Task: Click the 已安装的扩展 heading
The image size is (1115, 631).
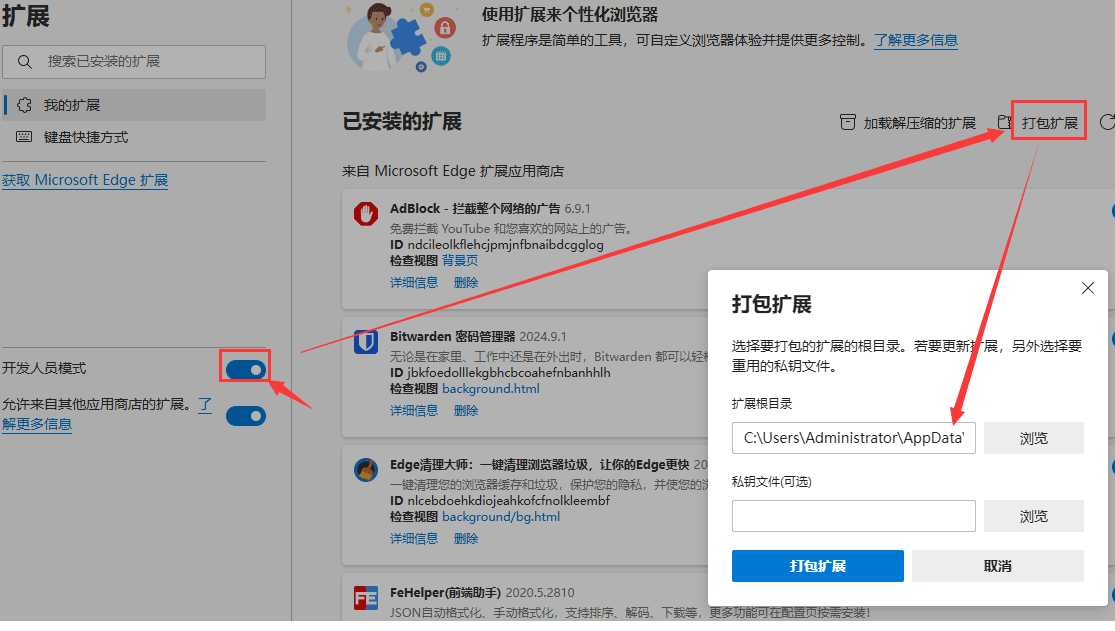Action: tap(402, 122)
